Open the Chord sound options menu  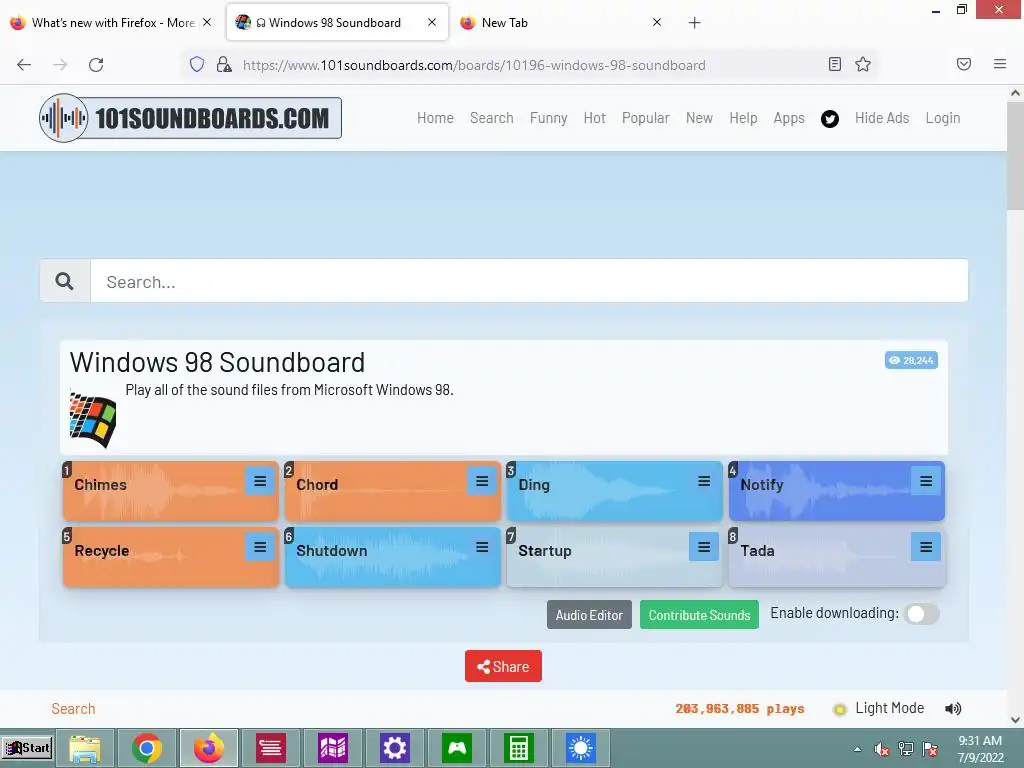point(482,482)
